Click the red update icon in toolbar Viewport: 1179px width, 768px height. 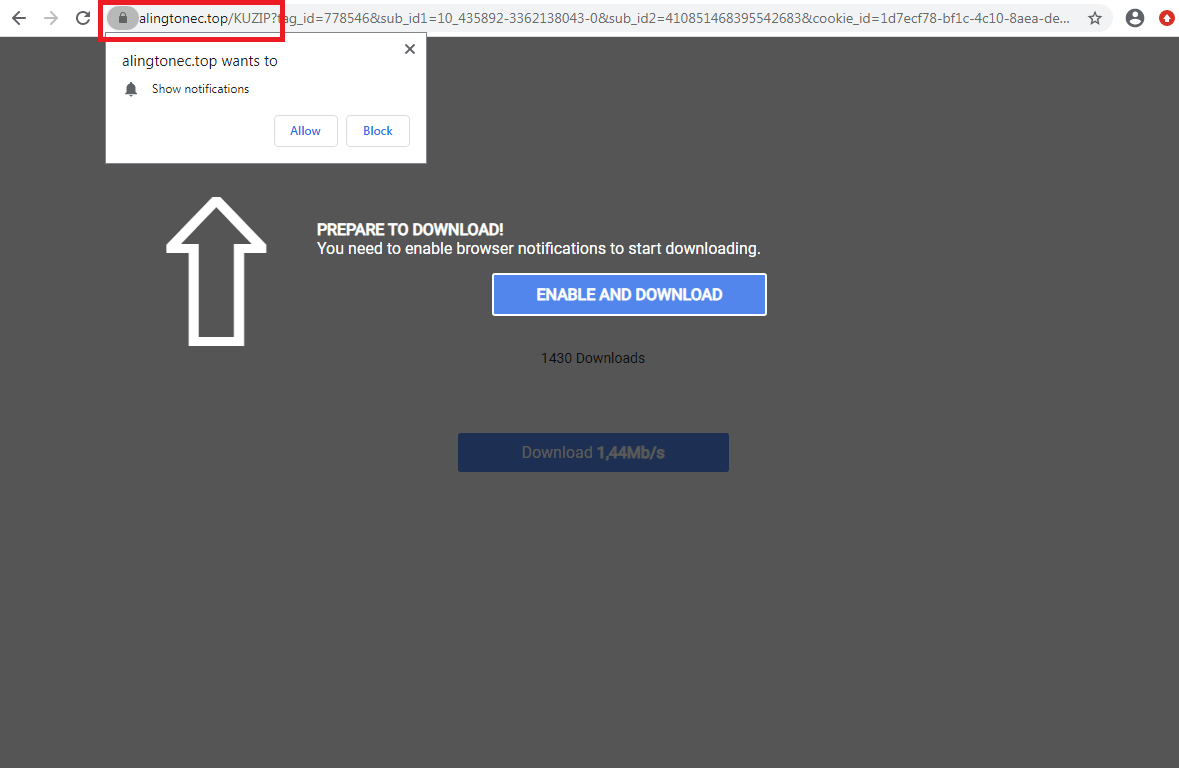pyautogui.click(x=1166, y=18)
